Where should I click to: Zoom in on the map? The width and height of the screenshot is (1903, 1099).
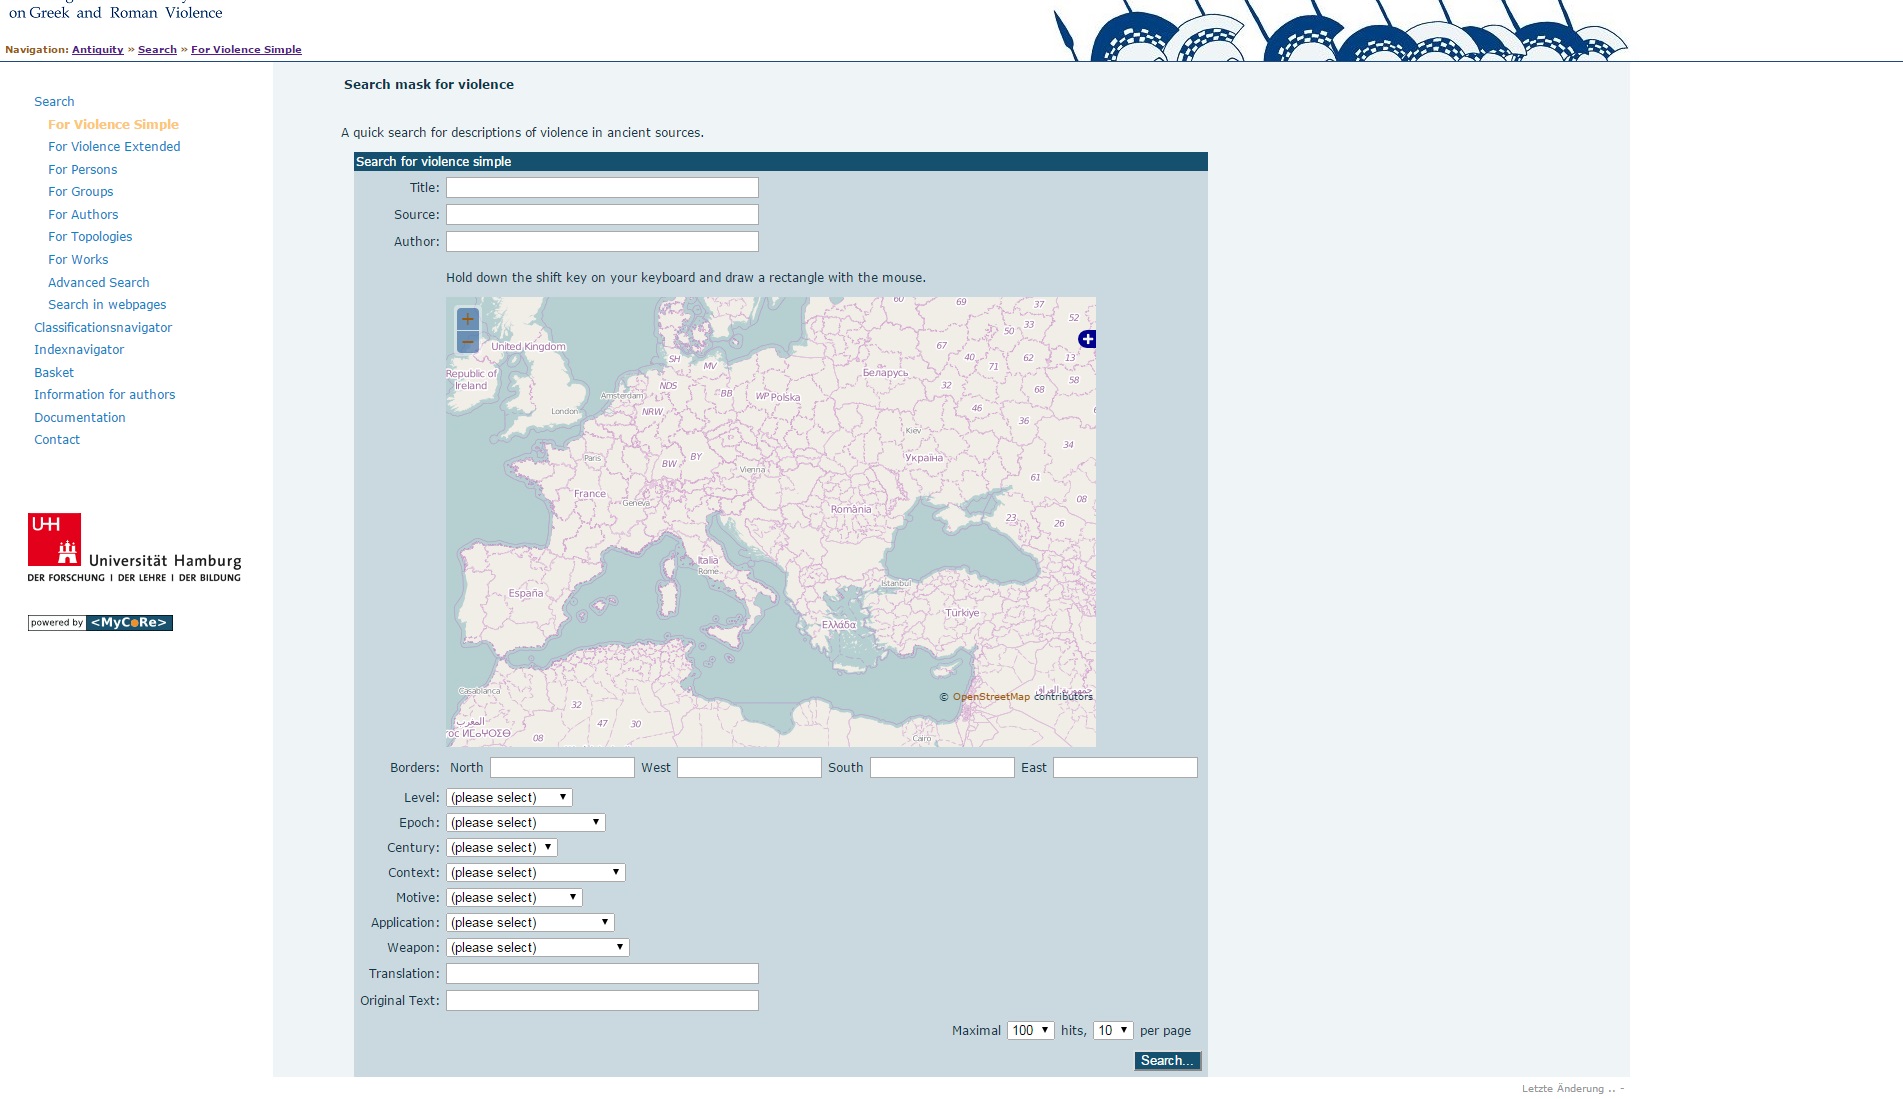tap(467, 320)
